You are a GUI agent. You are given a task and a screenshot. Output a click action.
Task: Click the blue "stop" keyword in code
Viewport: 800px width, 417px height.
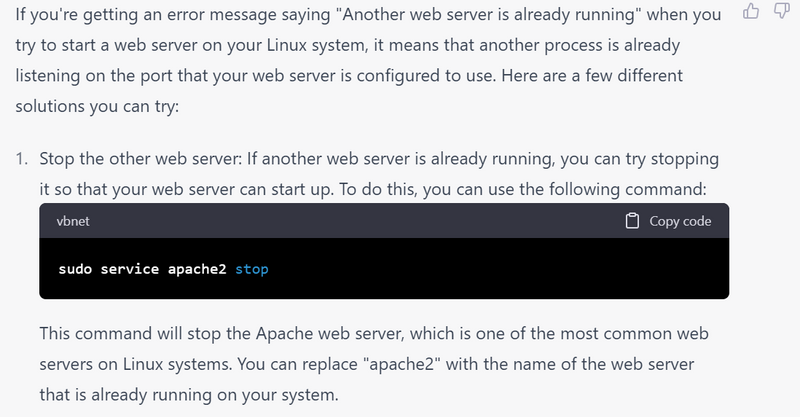coord(251,270)
